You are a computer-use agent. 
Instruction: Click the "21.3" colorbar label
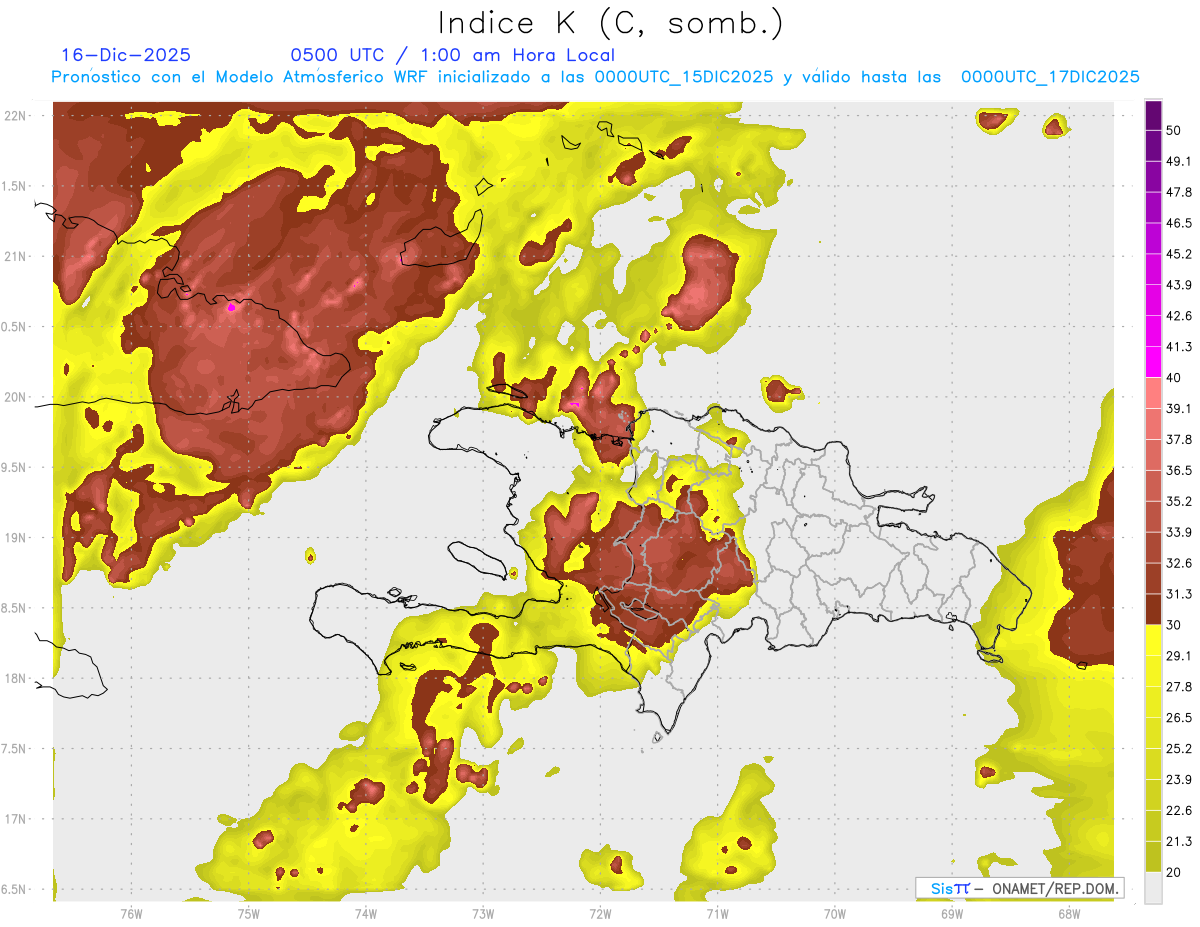point(1178,842)
